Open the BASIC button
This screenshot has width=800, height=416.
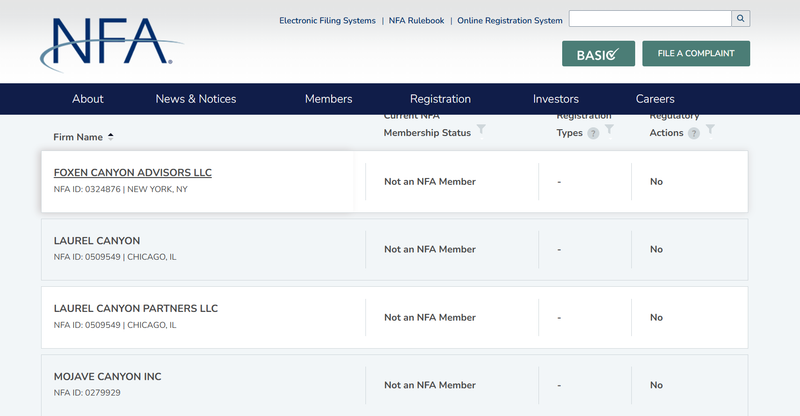(x=598, y=54)
